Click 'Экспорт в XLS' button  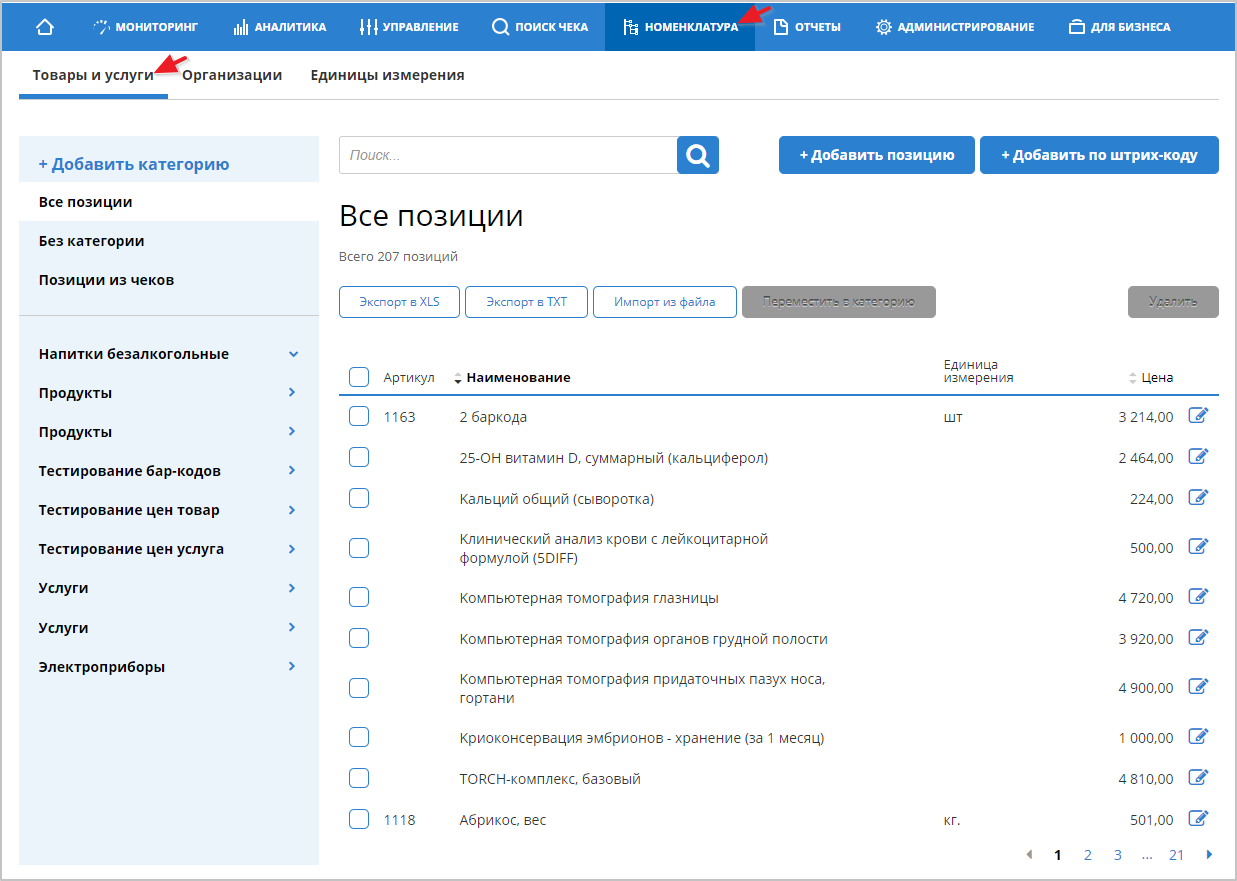click(399, 302)
